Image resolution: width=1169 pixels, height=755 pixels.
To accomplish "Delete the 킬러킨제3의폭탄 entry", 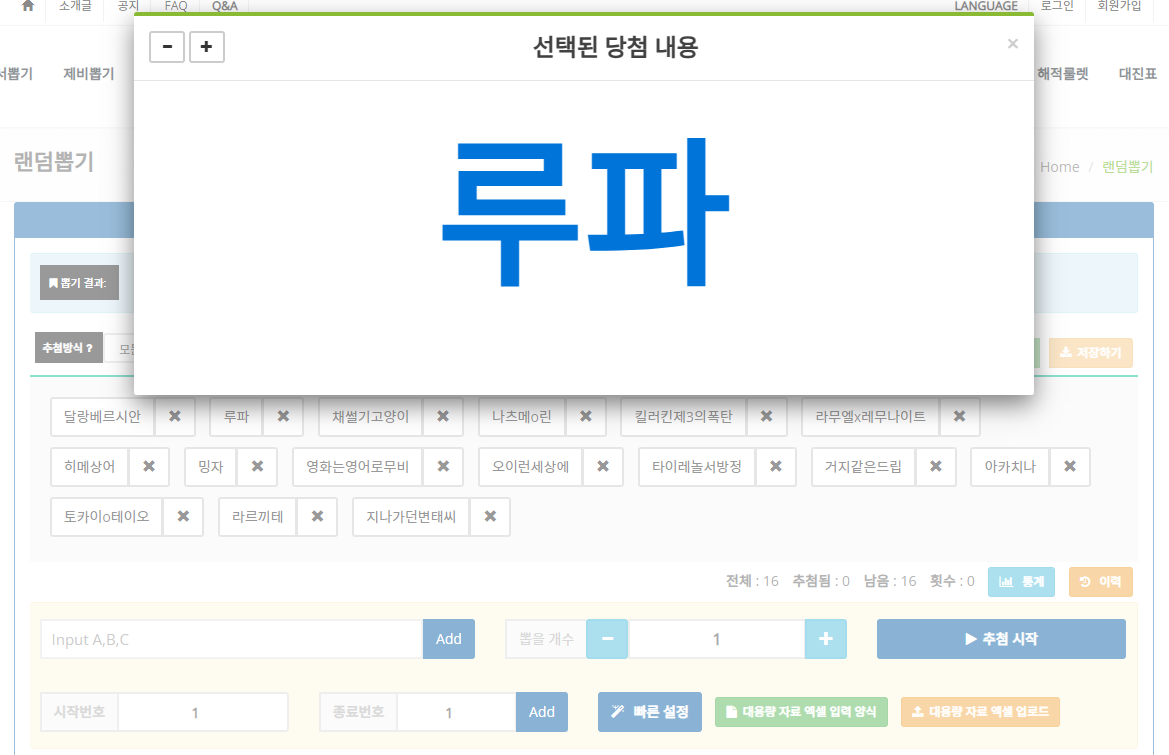I will click(767, 417).
